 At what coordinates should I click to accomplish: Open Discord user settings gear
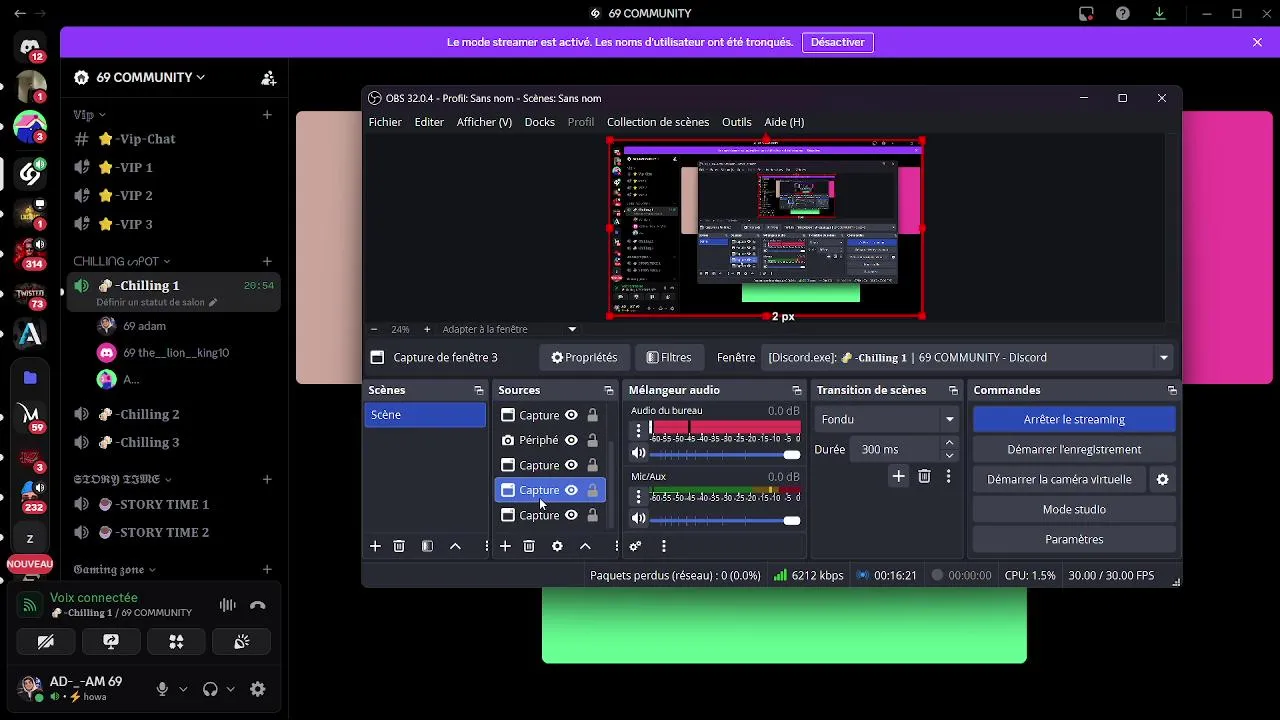(x=258, y=689)
